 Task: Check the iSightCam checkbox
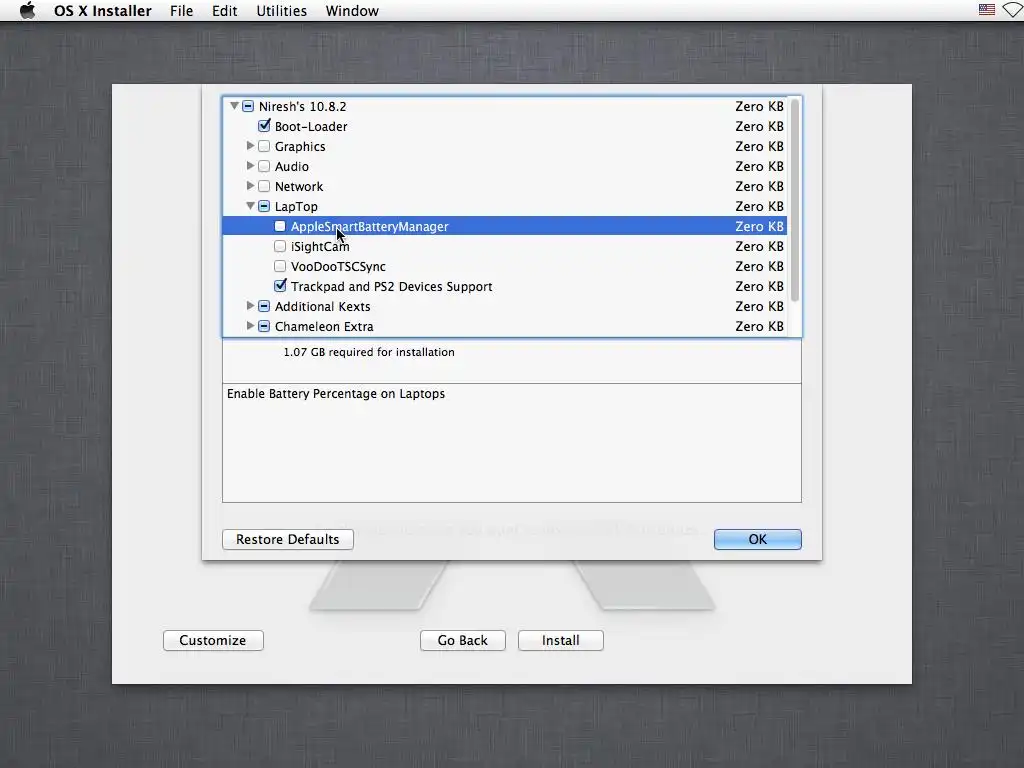click(280, 246)
